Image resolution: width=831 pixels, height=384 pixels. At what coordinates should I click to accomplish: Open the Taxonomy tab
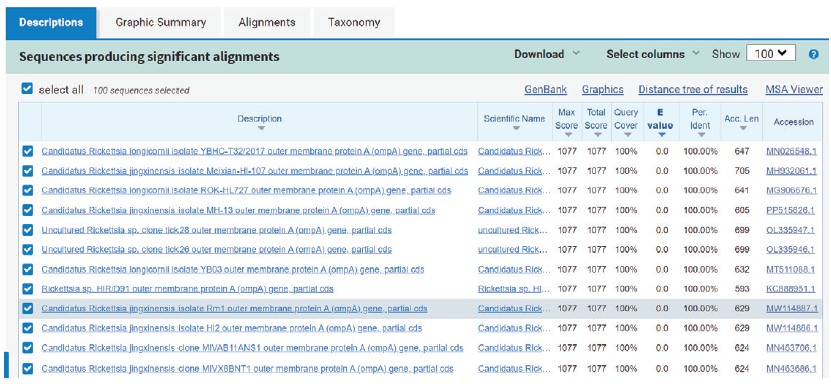[x=354, y=23]
